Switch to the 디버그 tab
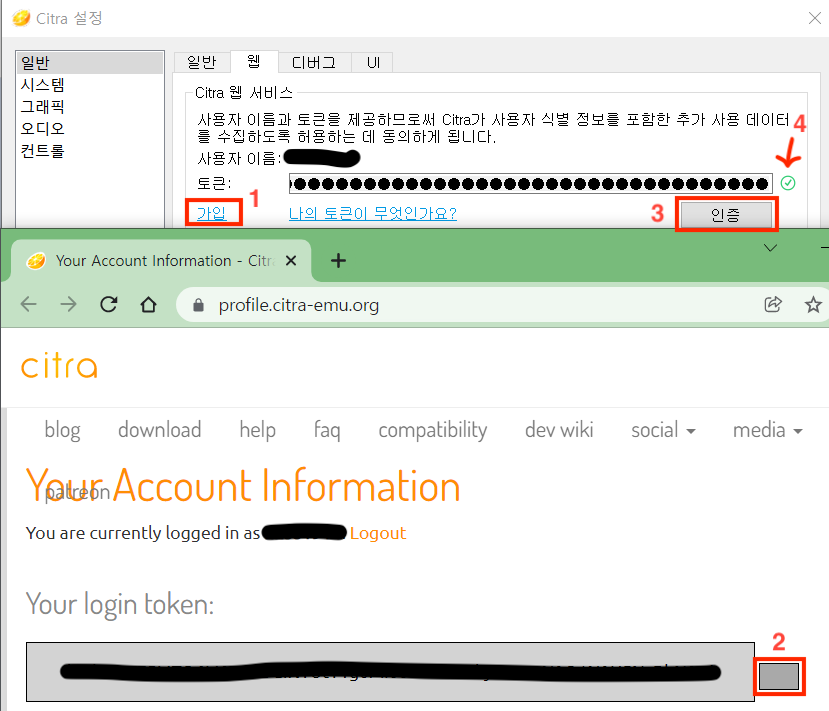Screen dimensions: 829x711 click(x=314, y=62)
